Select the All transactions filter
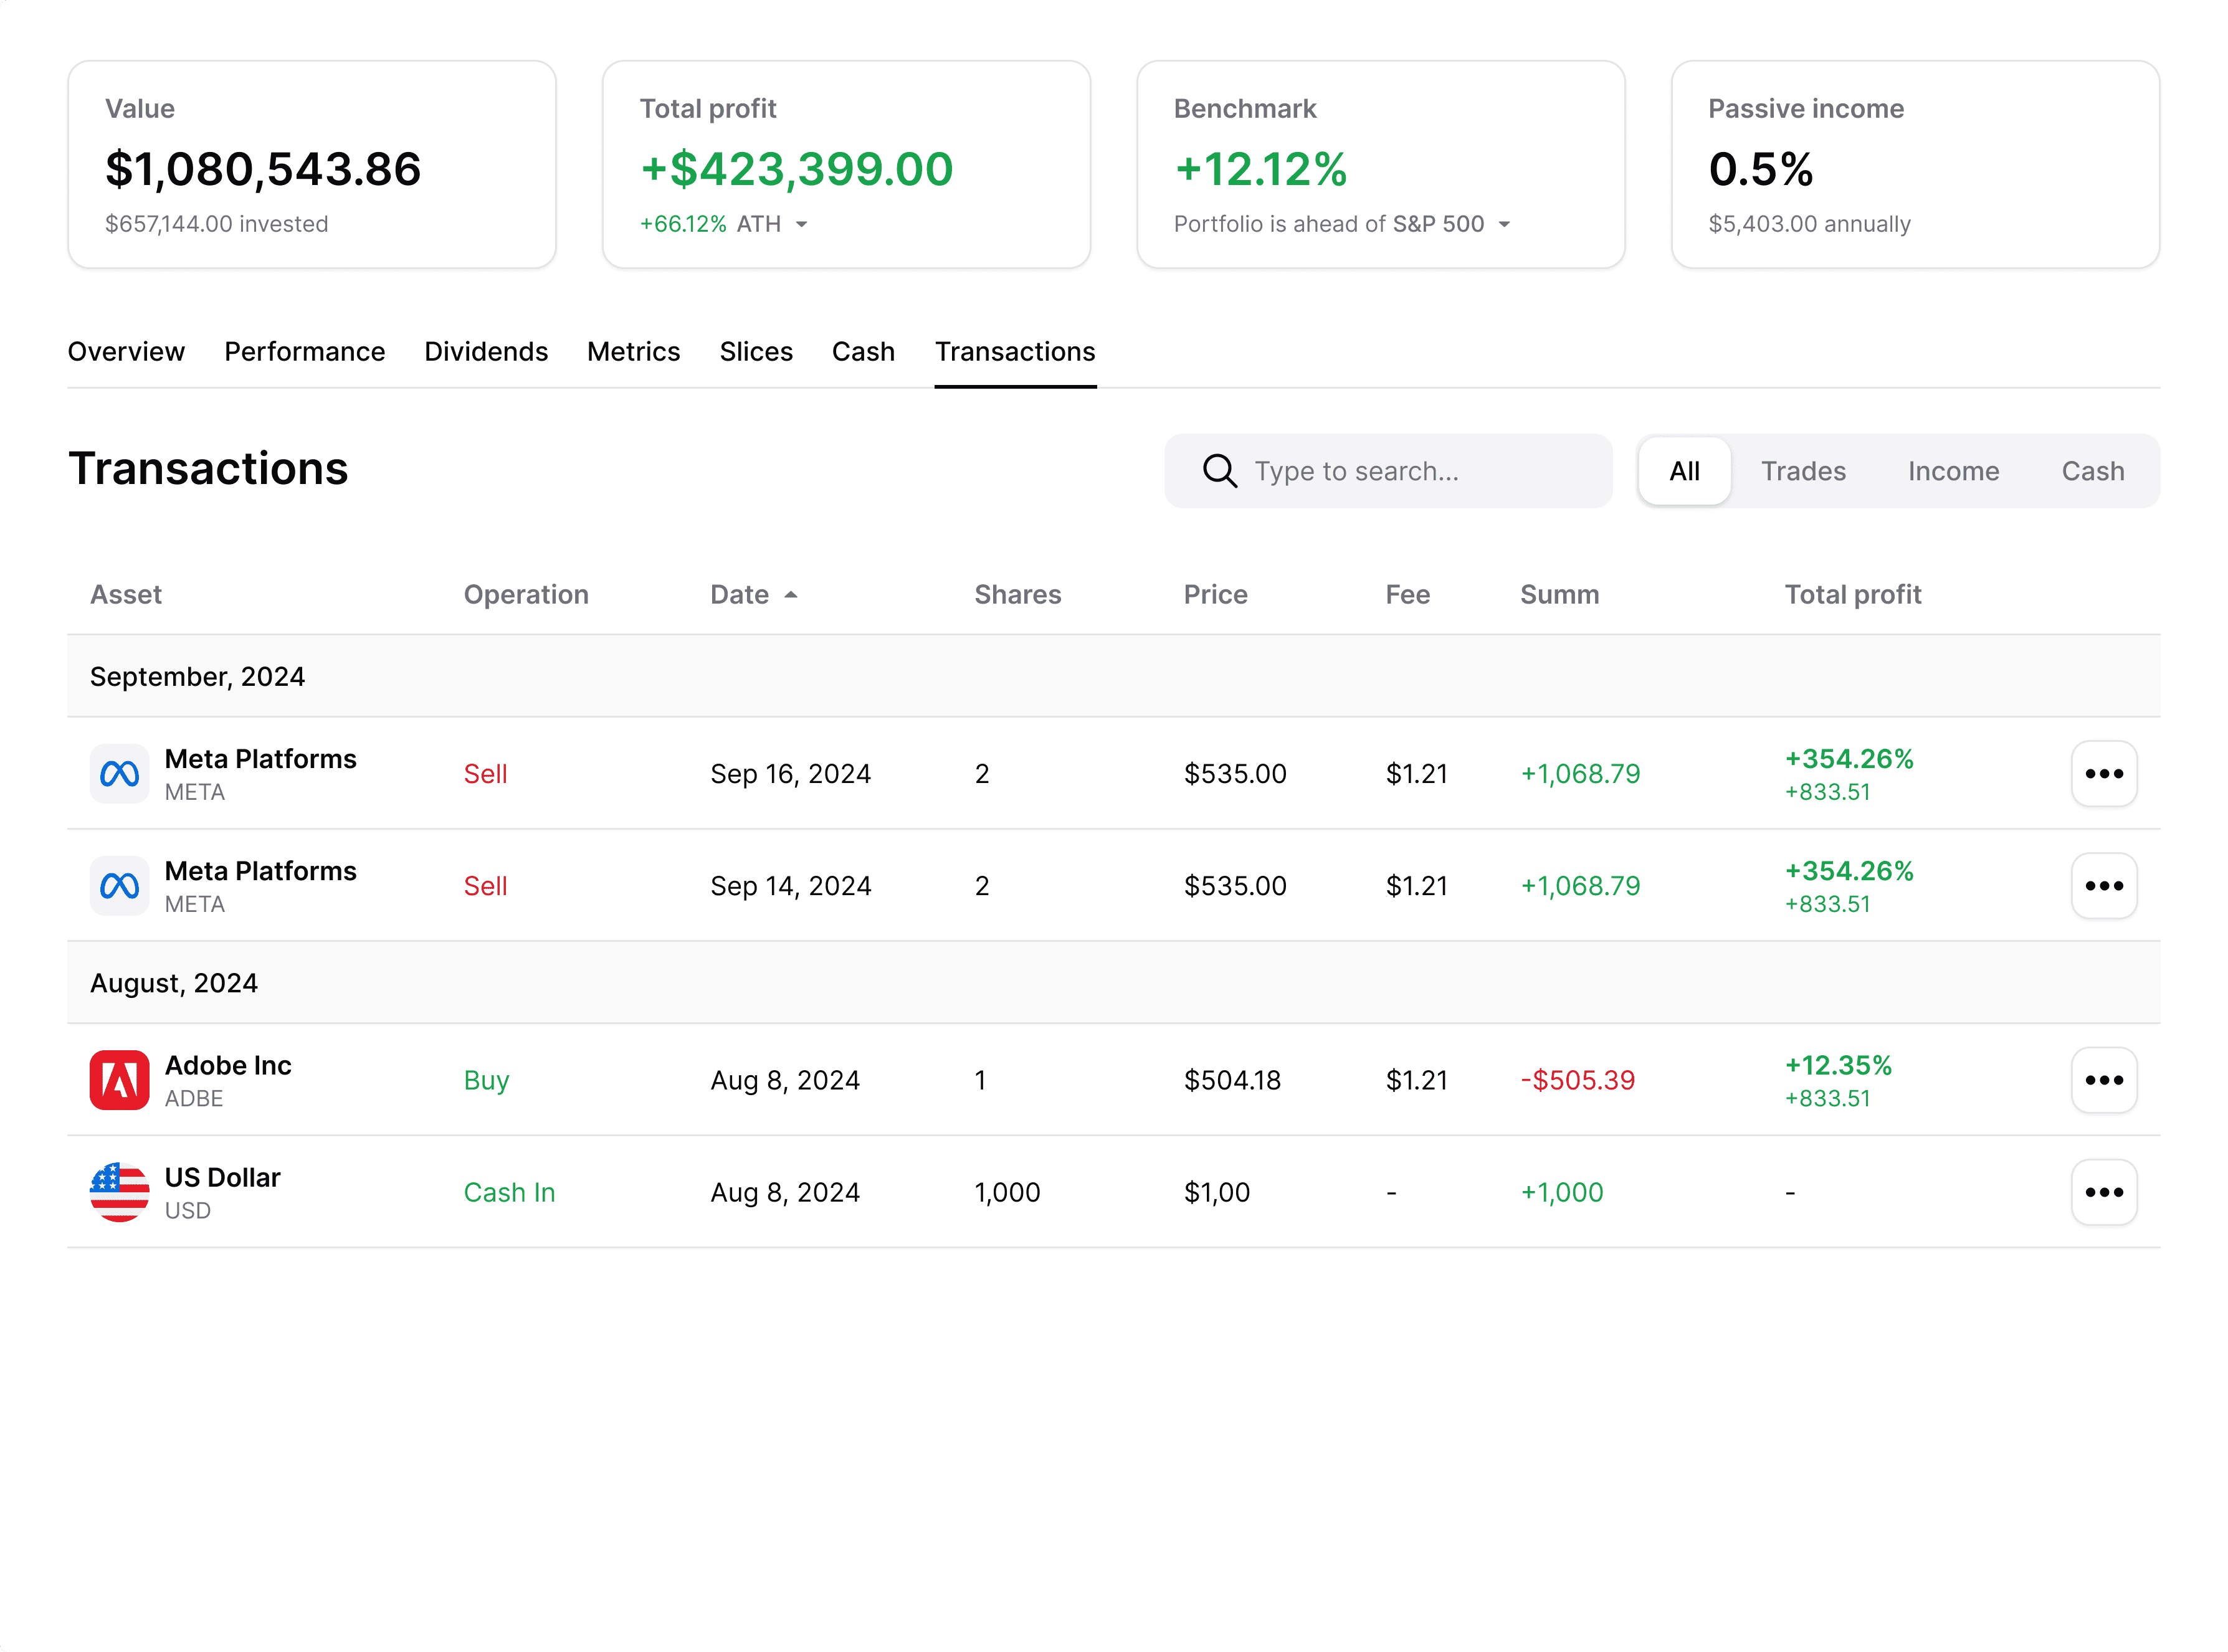 [1684, 470]
